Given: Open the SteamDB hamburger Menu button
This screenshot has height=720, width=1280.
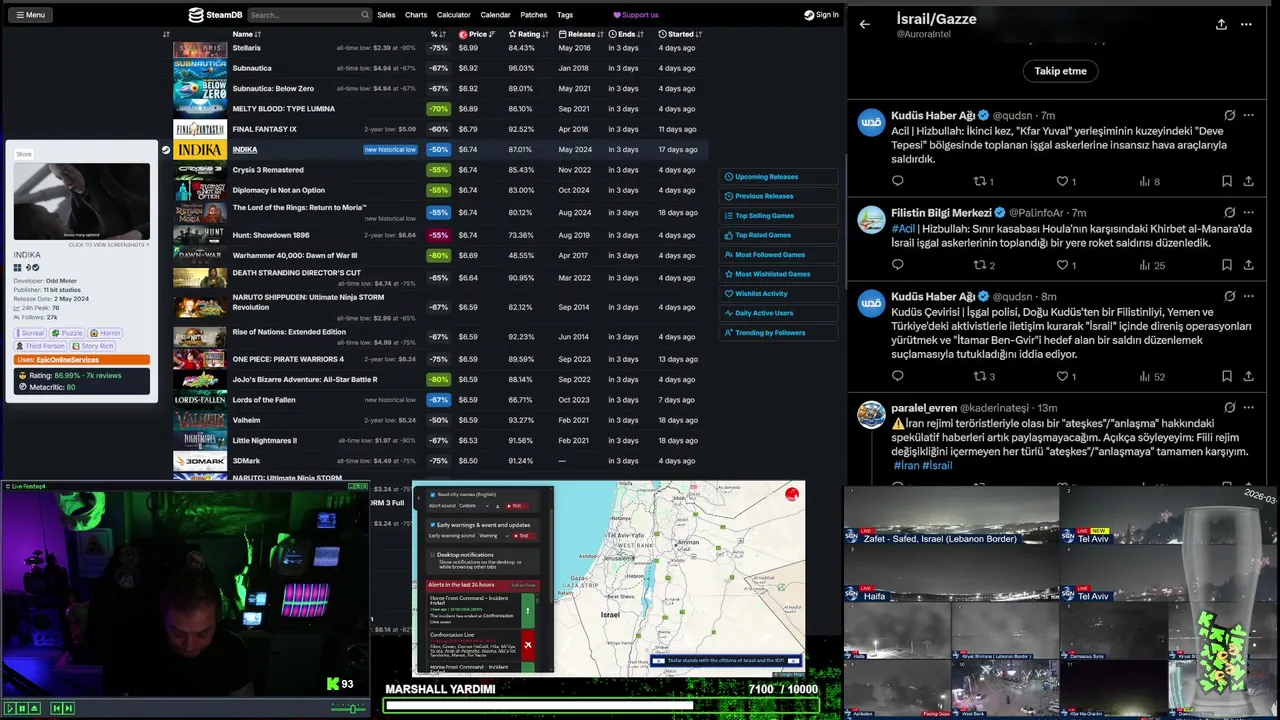Looking at the screenshot, I should coord(30,15).
